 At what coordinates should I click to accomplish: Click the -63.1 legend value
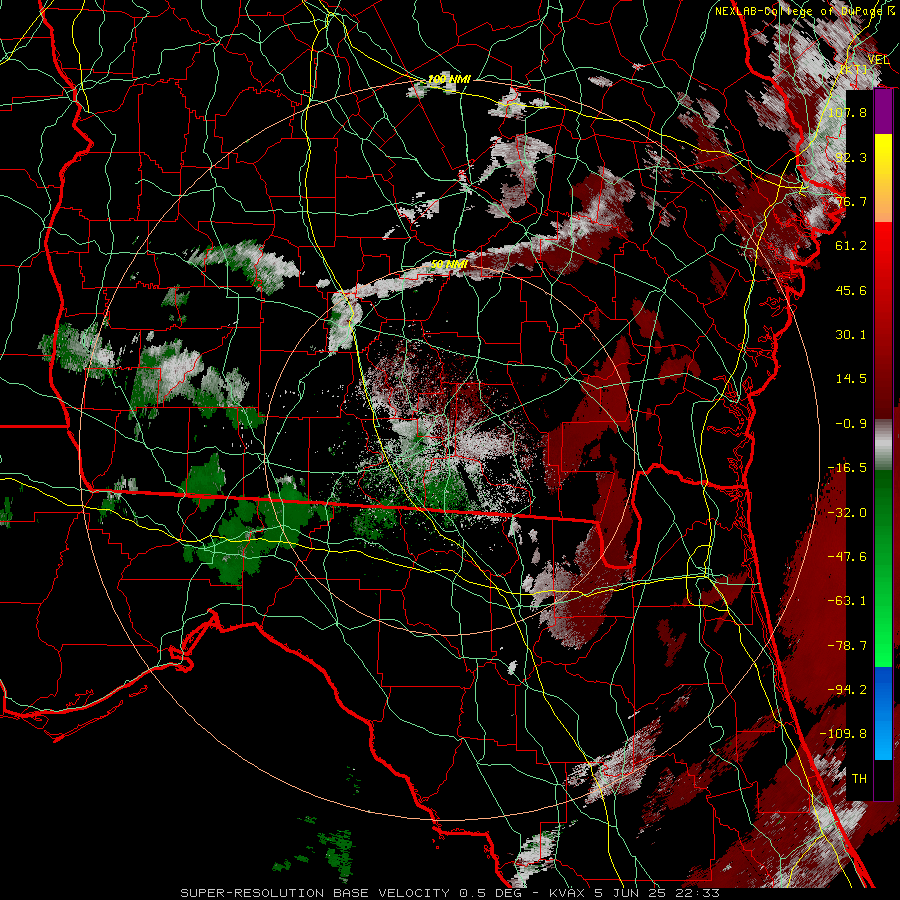click(847, 601)
